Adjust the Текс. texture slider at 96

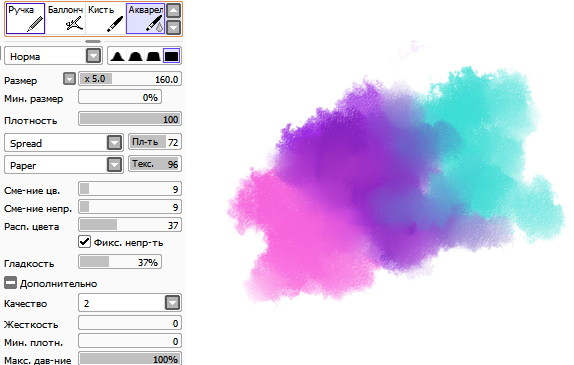point(155,164)
